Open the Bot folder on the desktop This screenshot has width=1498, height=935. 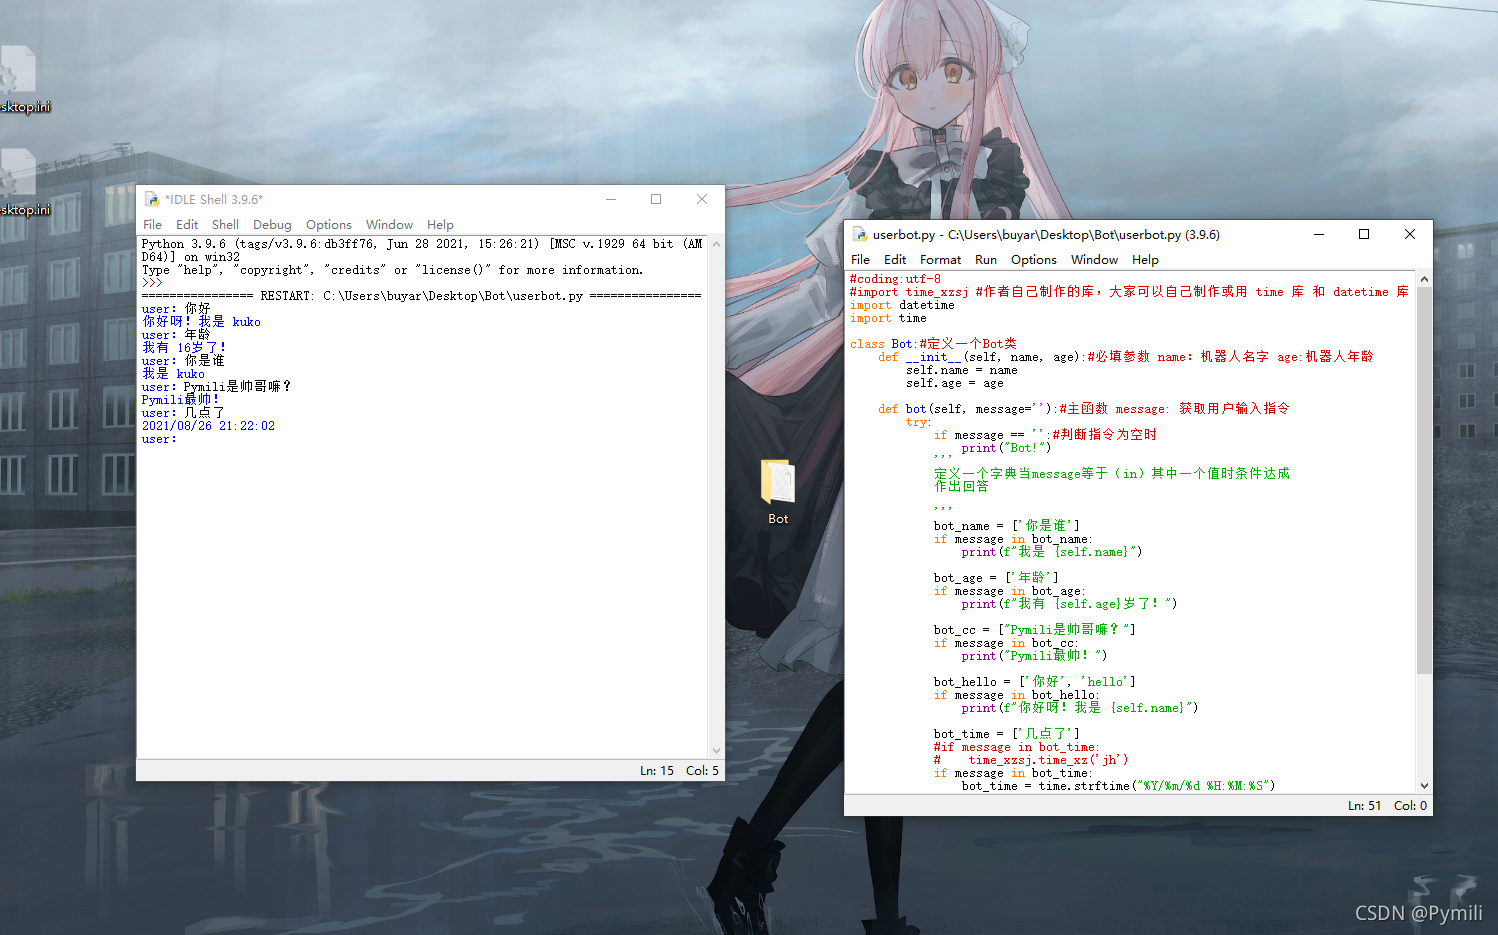(x=778, y=491)
